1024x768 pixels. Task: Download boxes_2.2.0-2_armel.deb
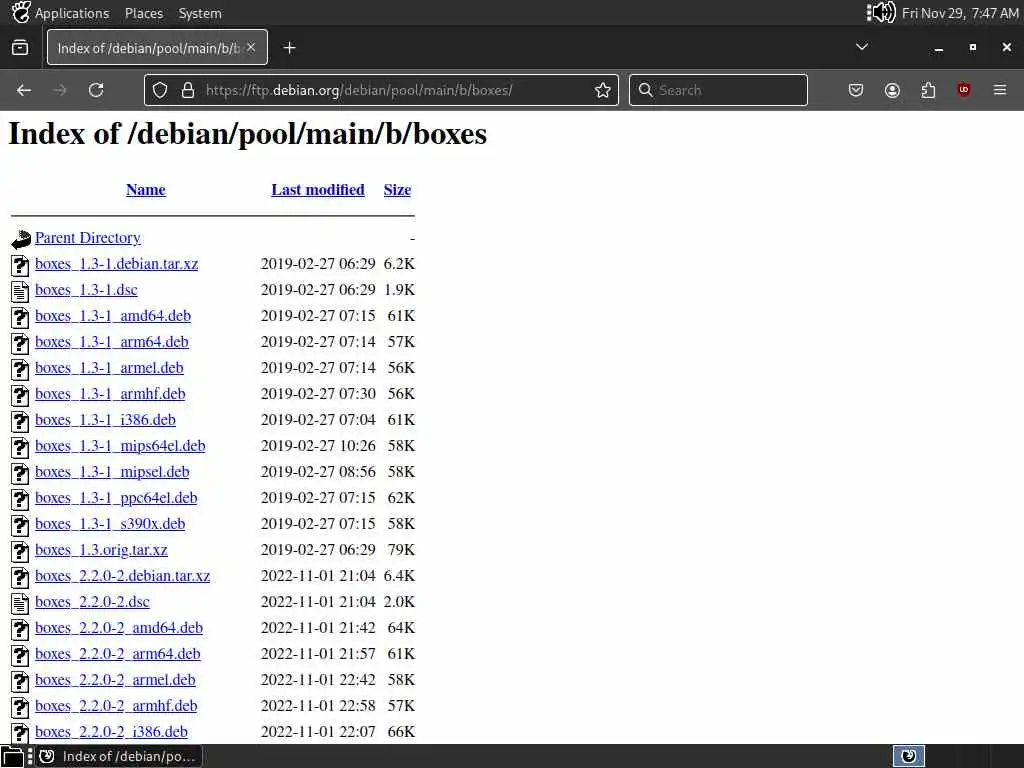(115, 680)
